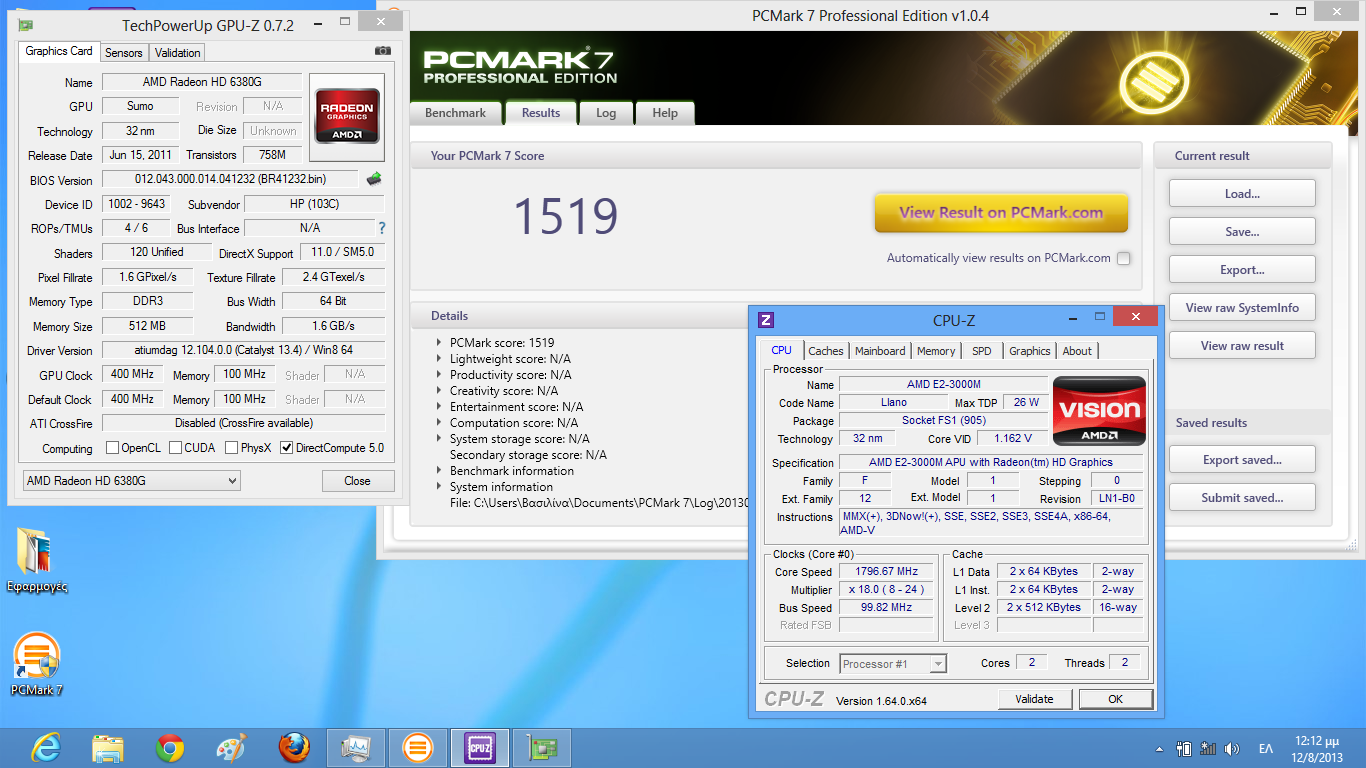Click the monitor app icon in taskbar
This screenshot has height=768, width=1366.
[x=356, y=748]
